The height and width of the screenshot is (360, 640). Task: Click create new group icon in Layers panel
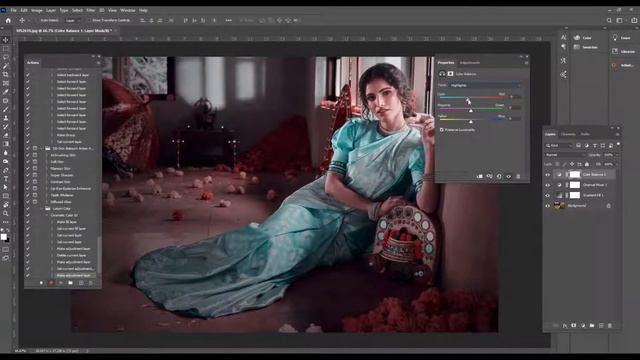pyautogui.click(x=592, y=325)
